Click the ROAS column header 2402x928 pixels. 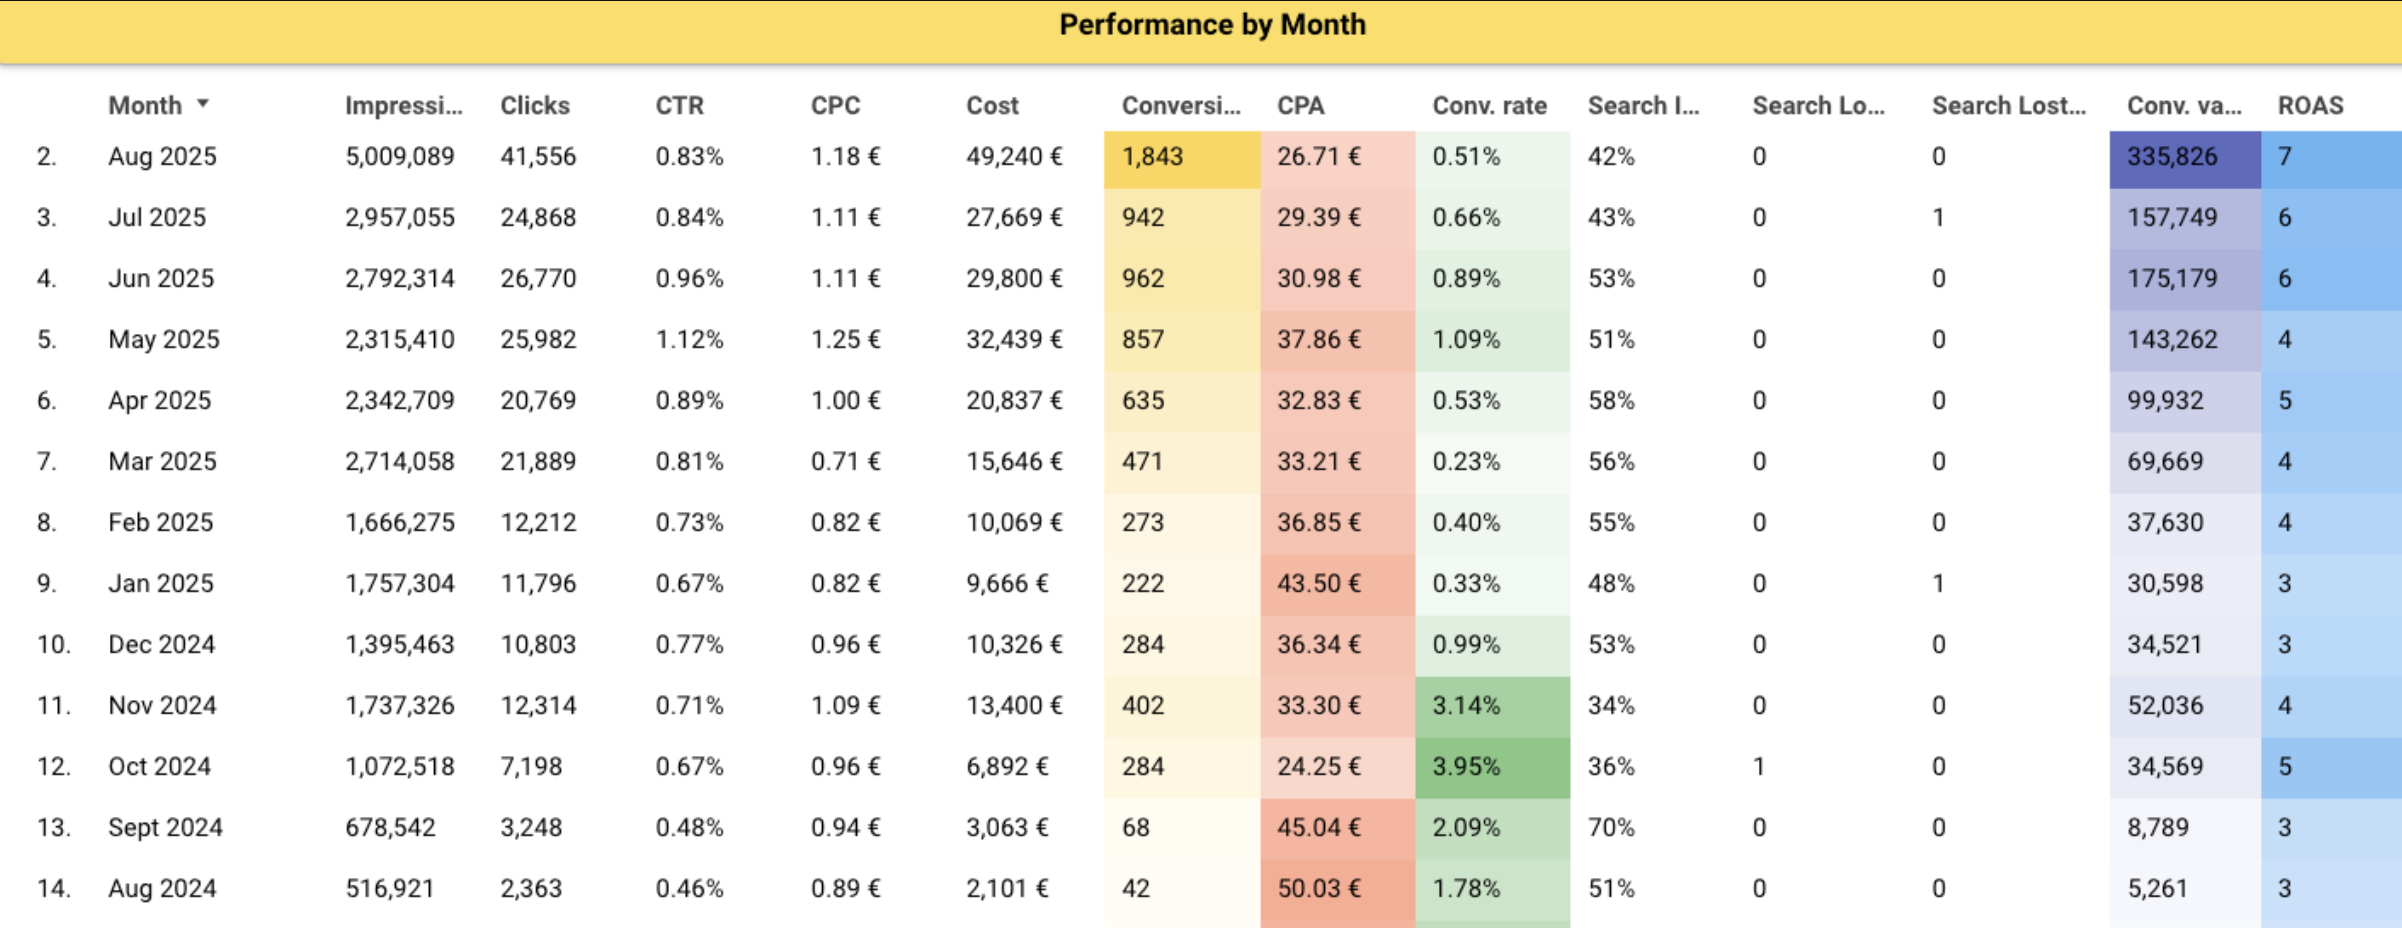(x=2310, y=105)
